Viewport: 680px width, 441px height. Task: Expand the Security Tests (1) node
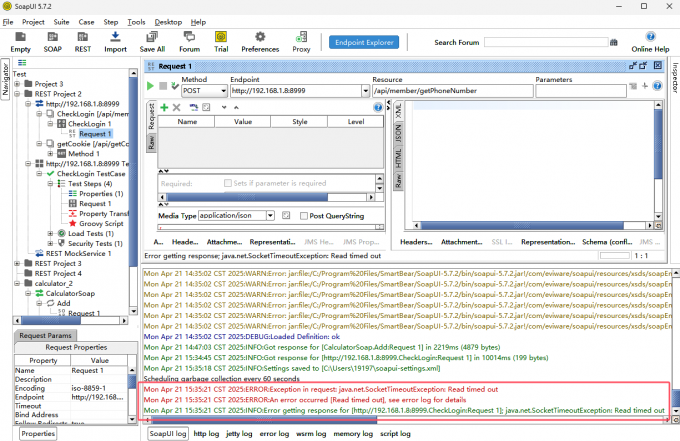point(50,243)
